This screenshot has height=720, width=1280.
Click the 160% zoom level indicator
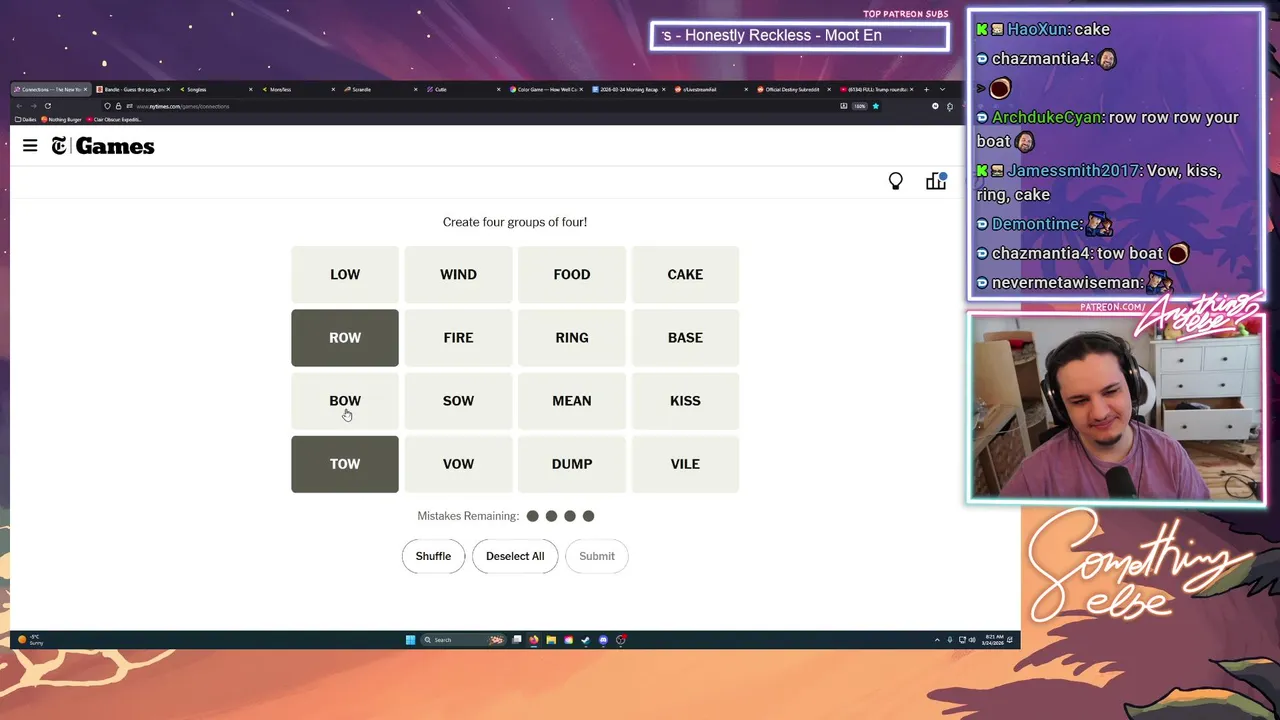[x=859, y=106]
